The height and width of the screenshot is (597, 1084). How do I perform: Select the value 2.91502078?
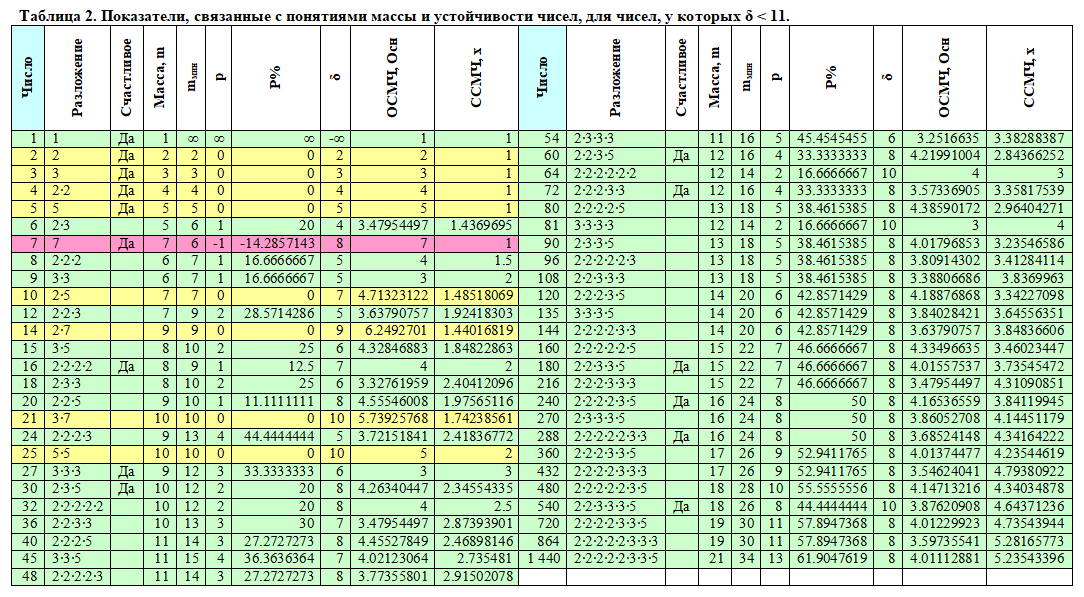476,576
